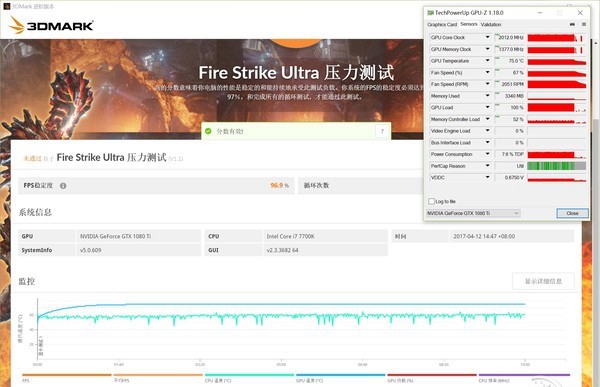Click the question mark help icon
Image resolution: width=600 pixels, height=387 pixels.
382,131
